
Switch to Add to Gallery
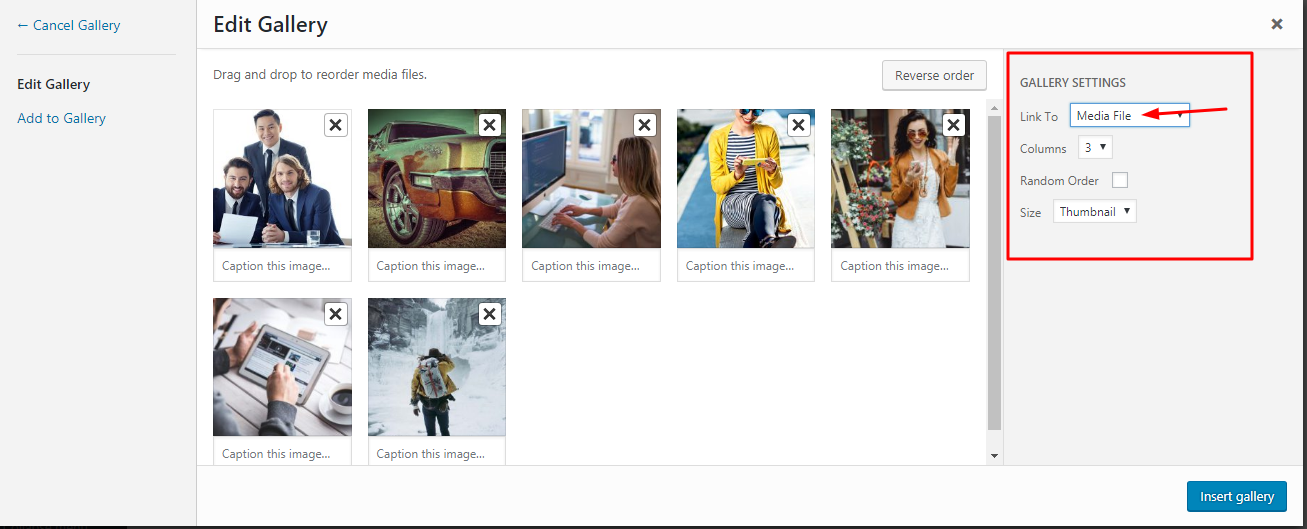[61, 118]
